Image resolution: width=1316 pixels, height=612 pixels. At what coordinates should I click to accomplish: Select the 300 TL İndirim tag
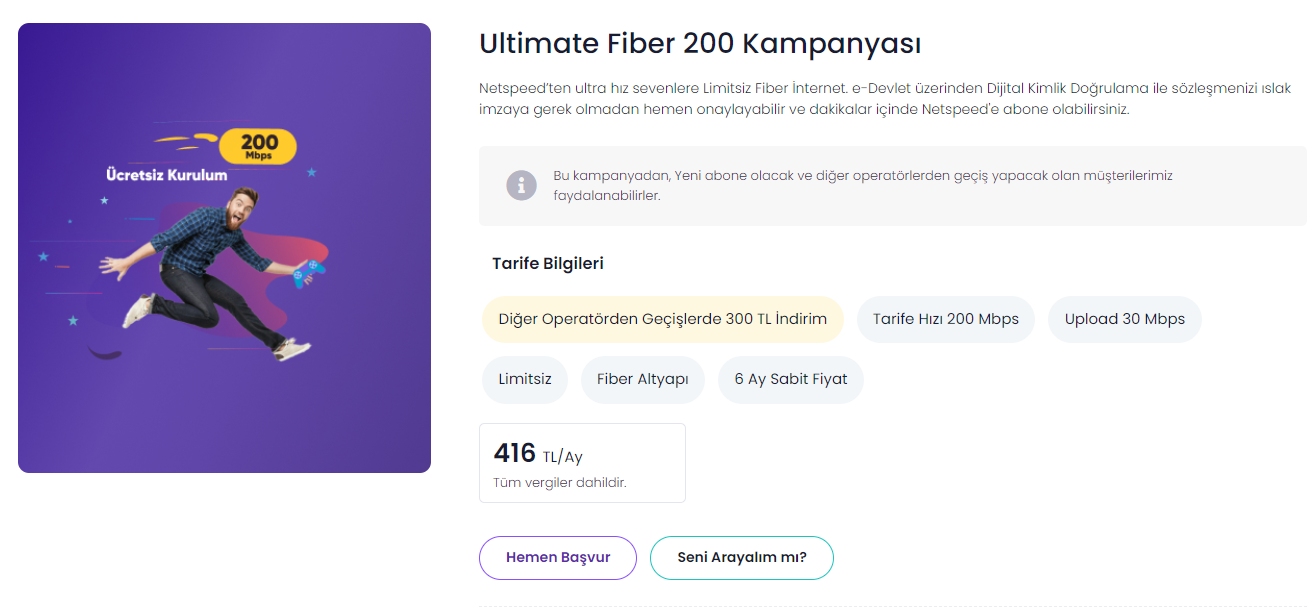pyautogui.click(x=662, y=320)
